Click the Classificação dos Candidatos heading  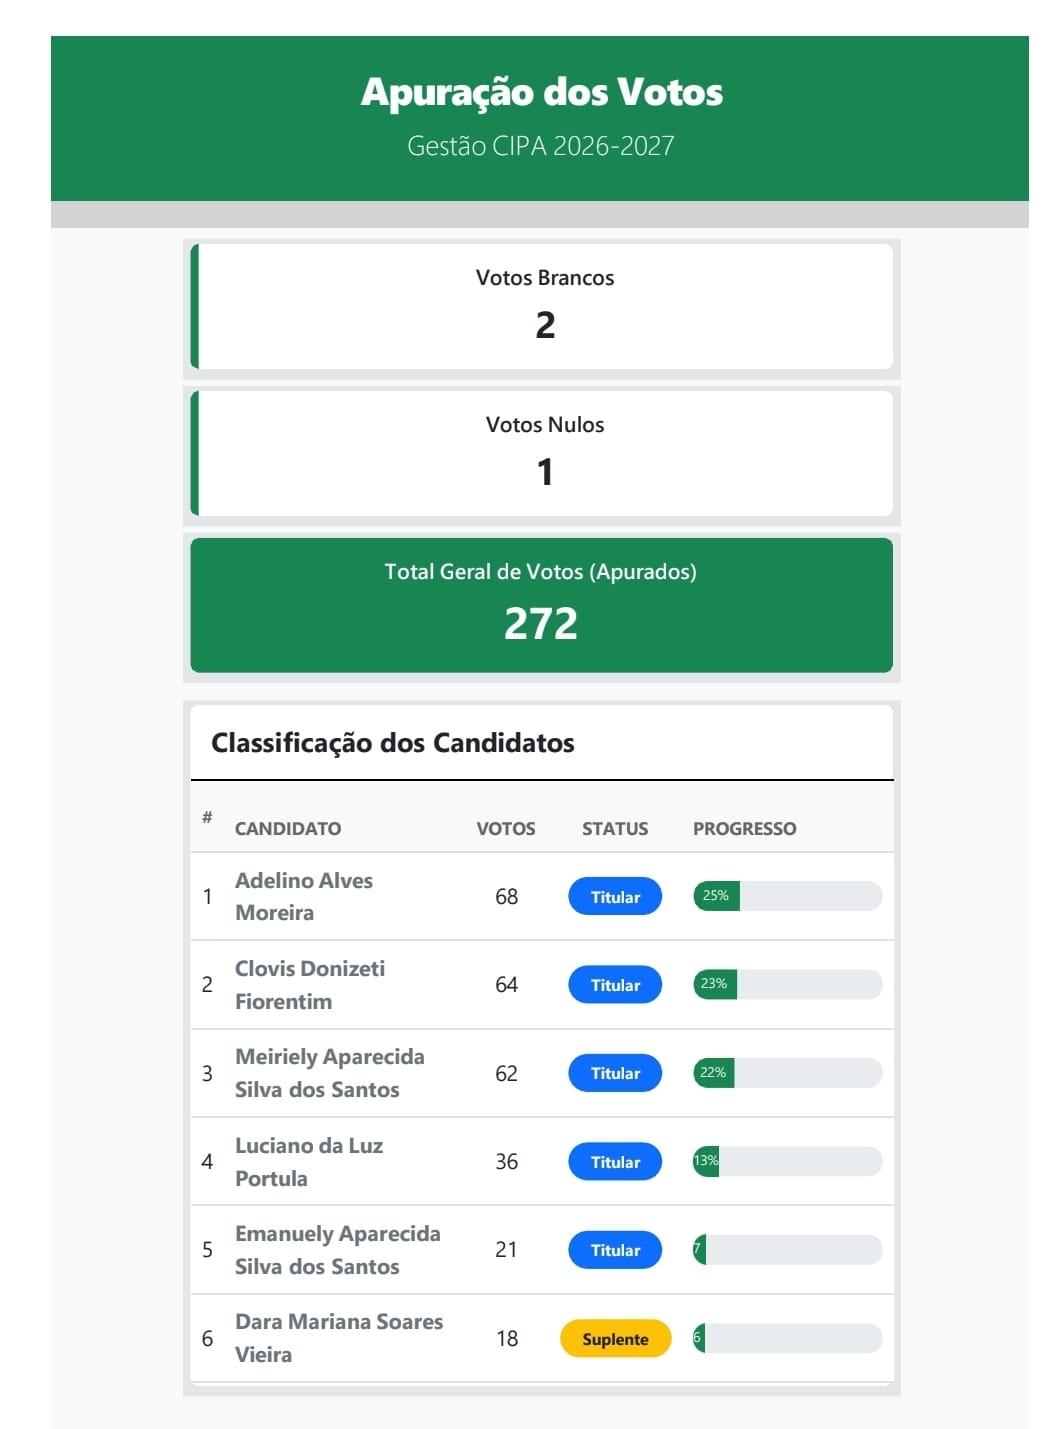click(391, 742)
